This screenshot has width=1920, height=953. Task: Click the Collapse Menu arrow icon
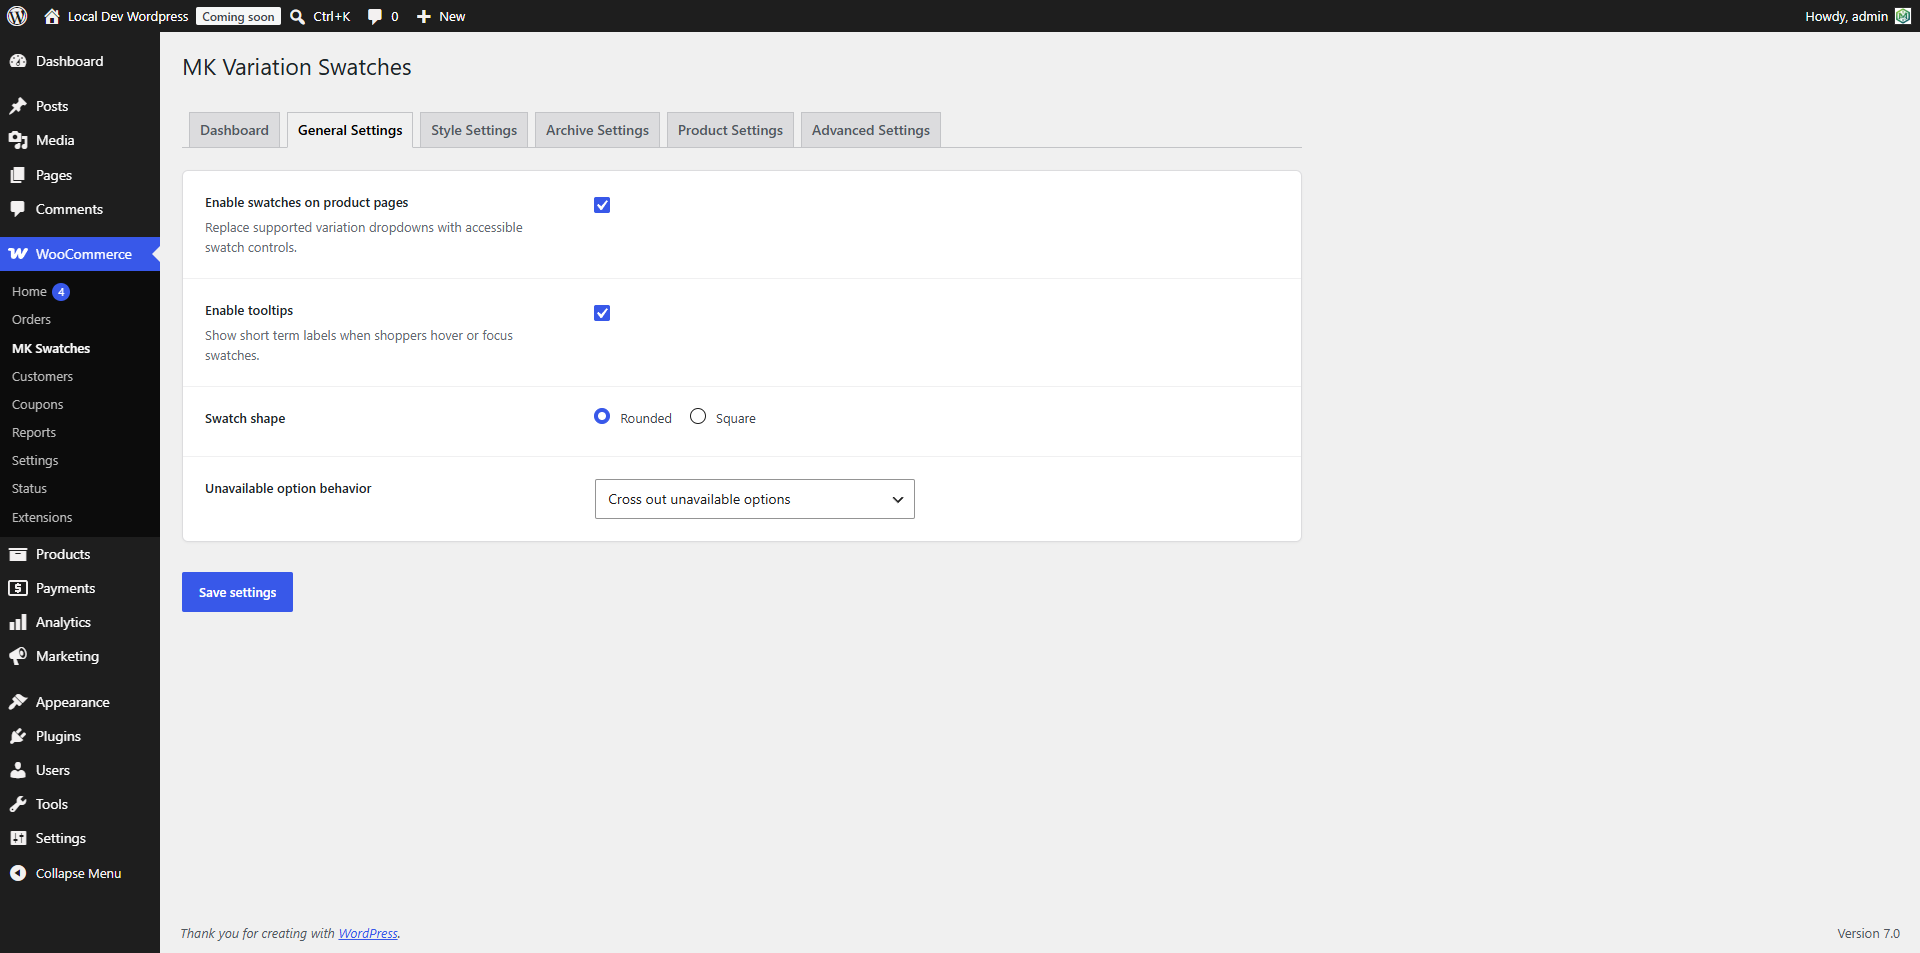point(18,873)
